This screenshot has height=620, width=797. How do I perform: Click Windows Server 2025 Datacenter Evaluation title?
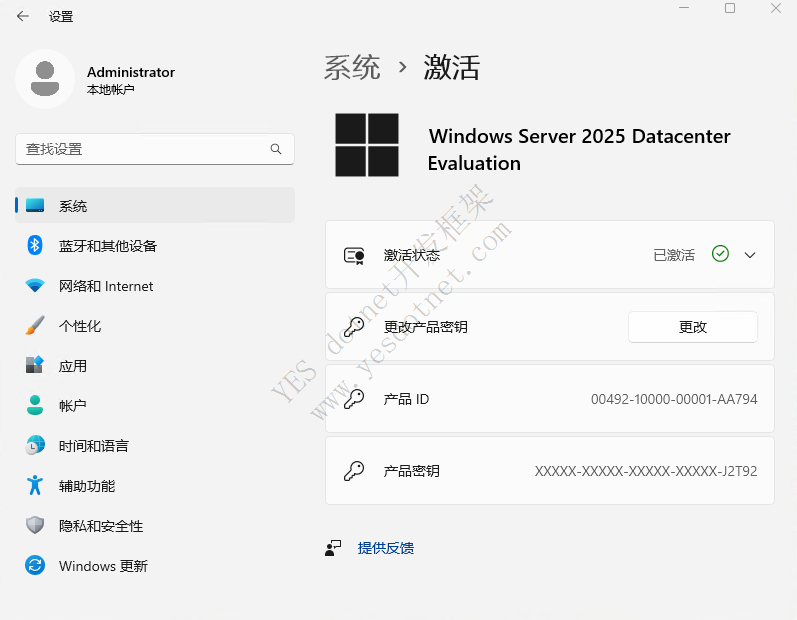click(x=579, y=149)
